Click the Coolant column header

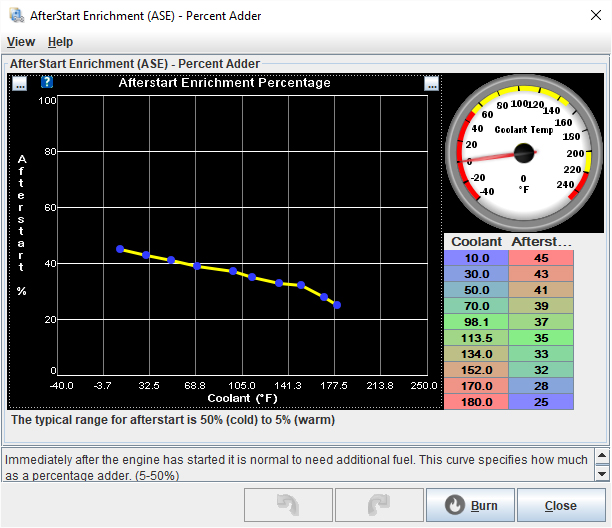[x=476, y=242]
